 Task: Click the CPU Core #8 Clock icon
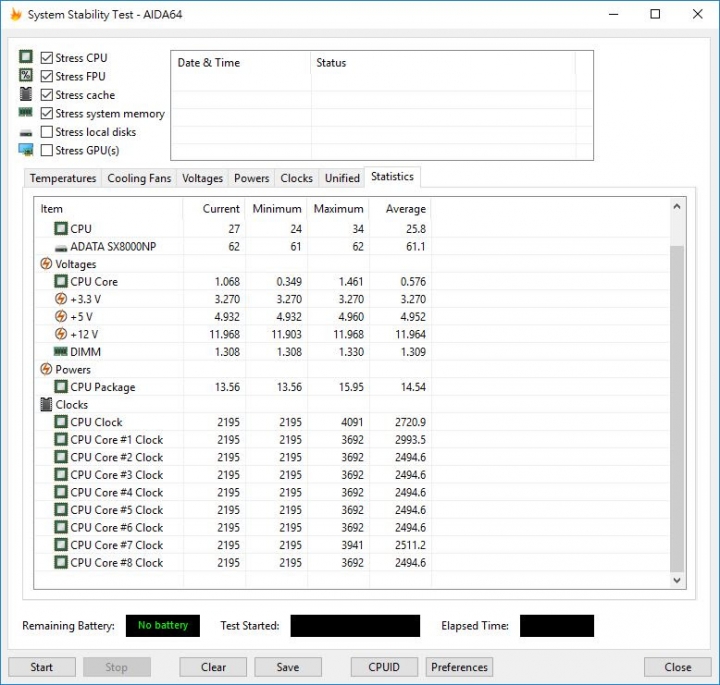click(61, 562)
